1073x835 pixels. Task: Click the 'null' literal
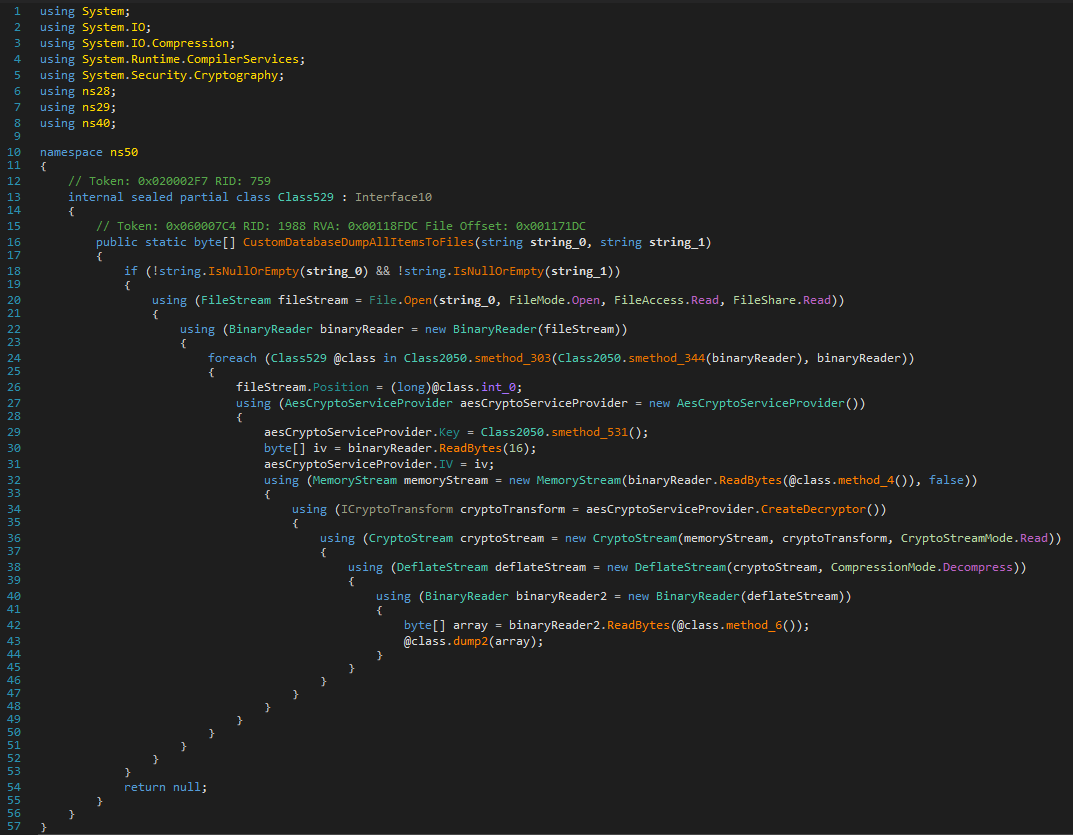[187, 787]
